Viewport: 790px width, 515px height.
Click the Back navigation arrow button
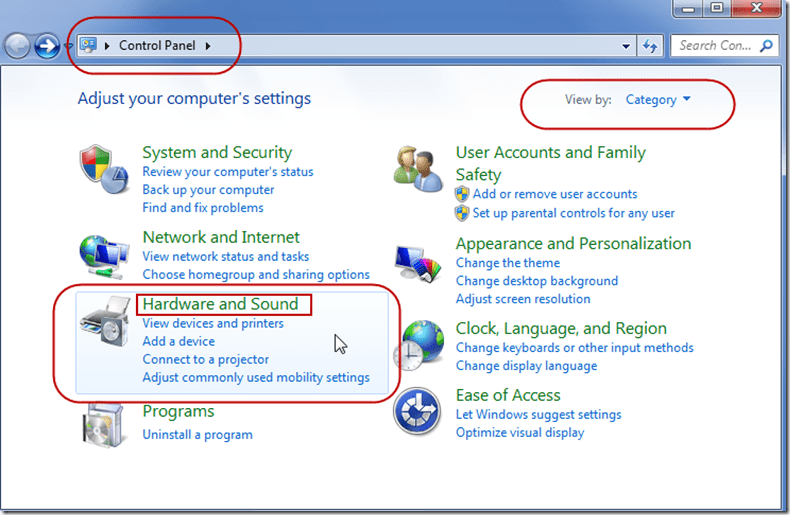[x=17, y=46]
